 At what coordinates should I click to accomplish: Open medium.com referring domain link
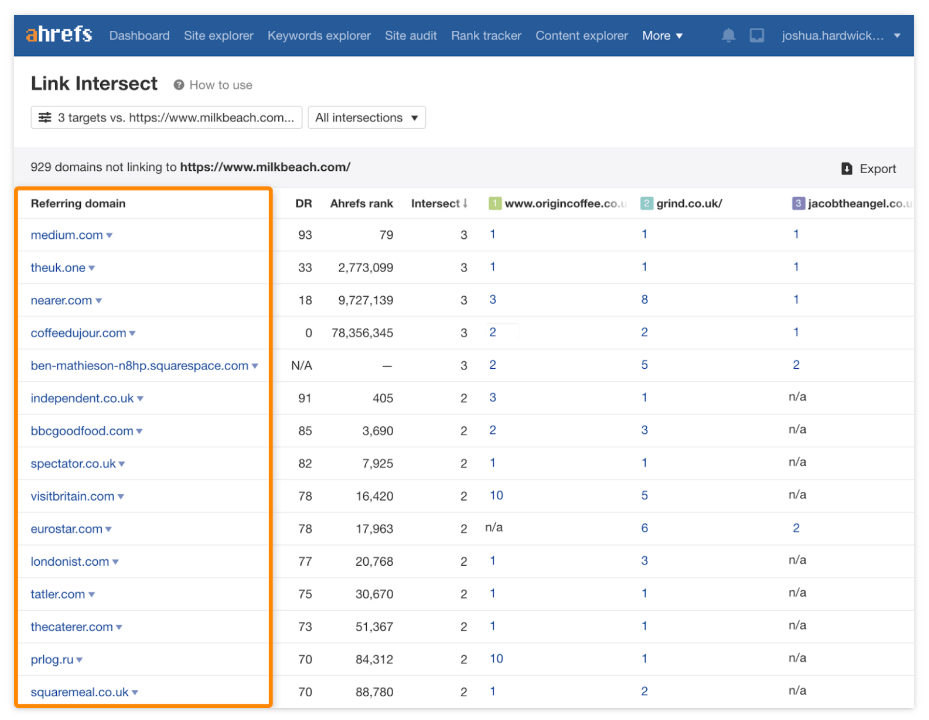66,235
